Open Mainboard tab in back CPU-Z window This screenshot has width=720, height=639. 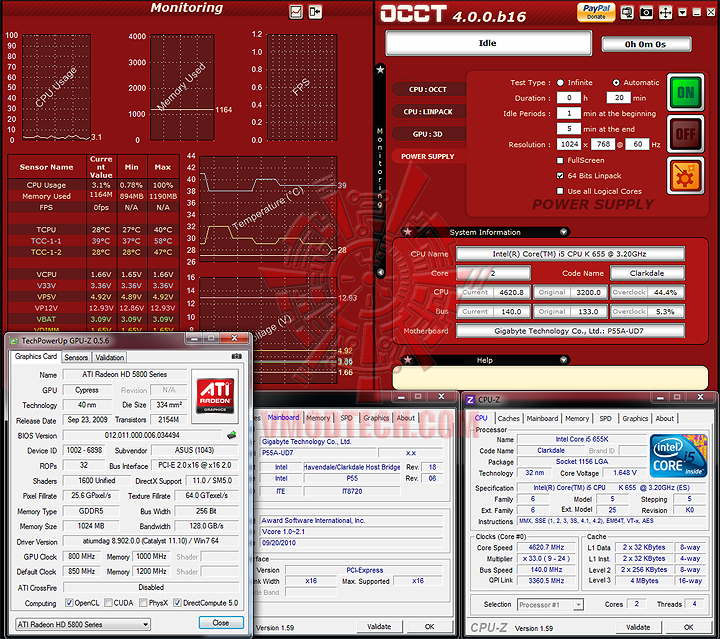pos(283,417)
